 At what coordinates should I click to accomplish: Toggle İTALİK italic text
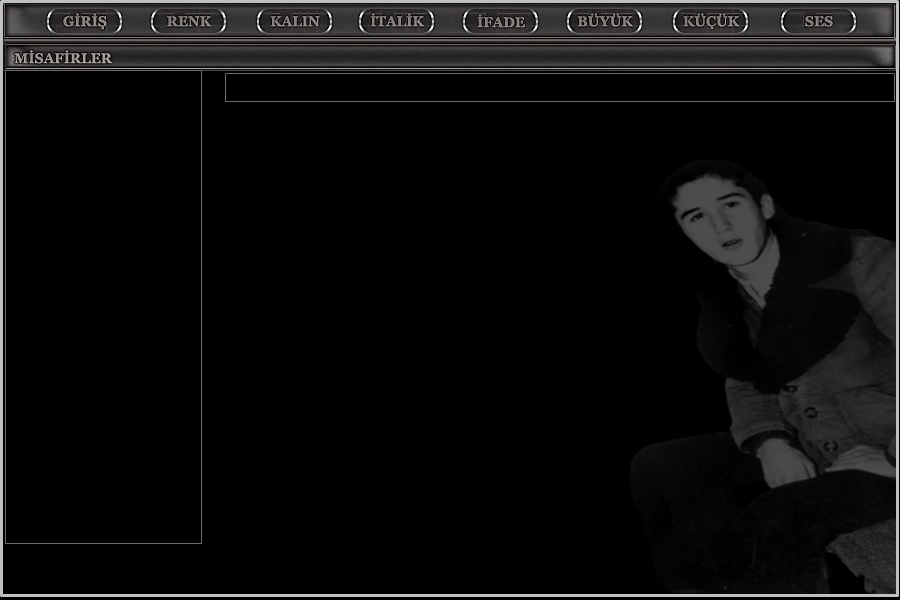click(x=397, y=22)
